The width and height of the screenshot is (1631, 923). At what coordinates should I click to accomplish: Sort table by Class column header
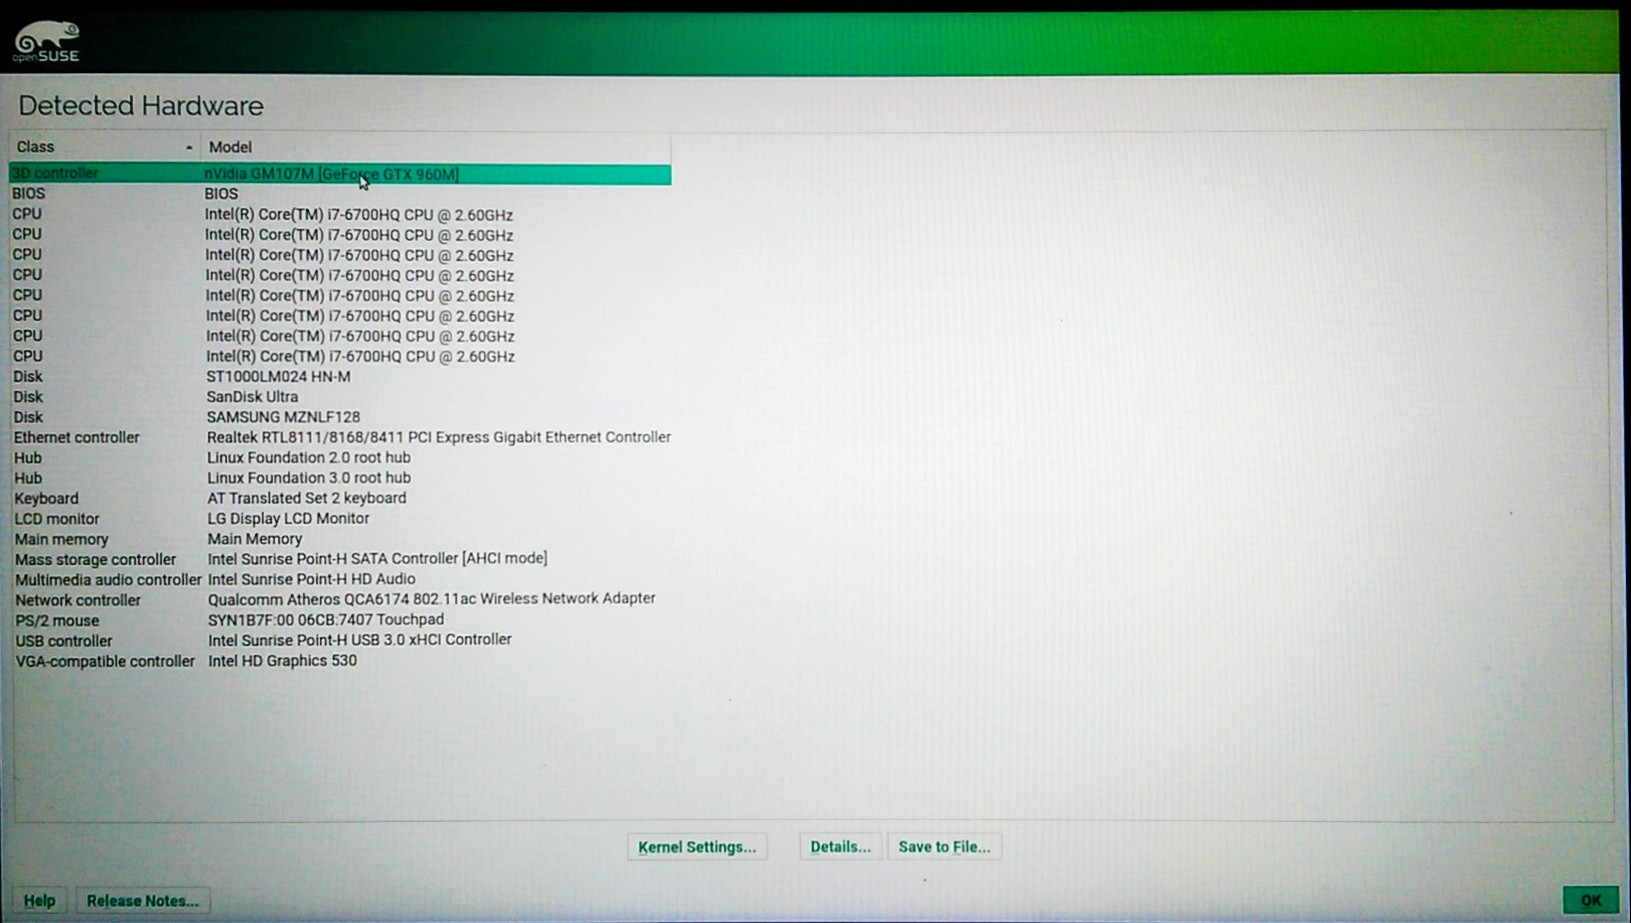click(x=104, y=147)
